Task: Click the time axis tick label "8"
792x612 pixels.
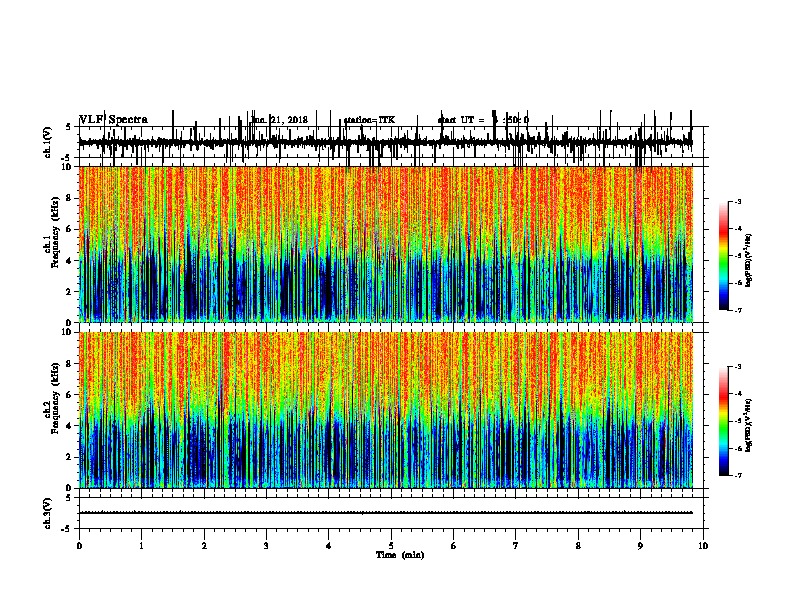Action: tap(578, 546)
